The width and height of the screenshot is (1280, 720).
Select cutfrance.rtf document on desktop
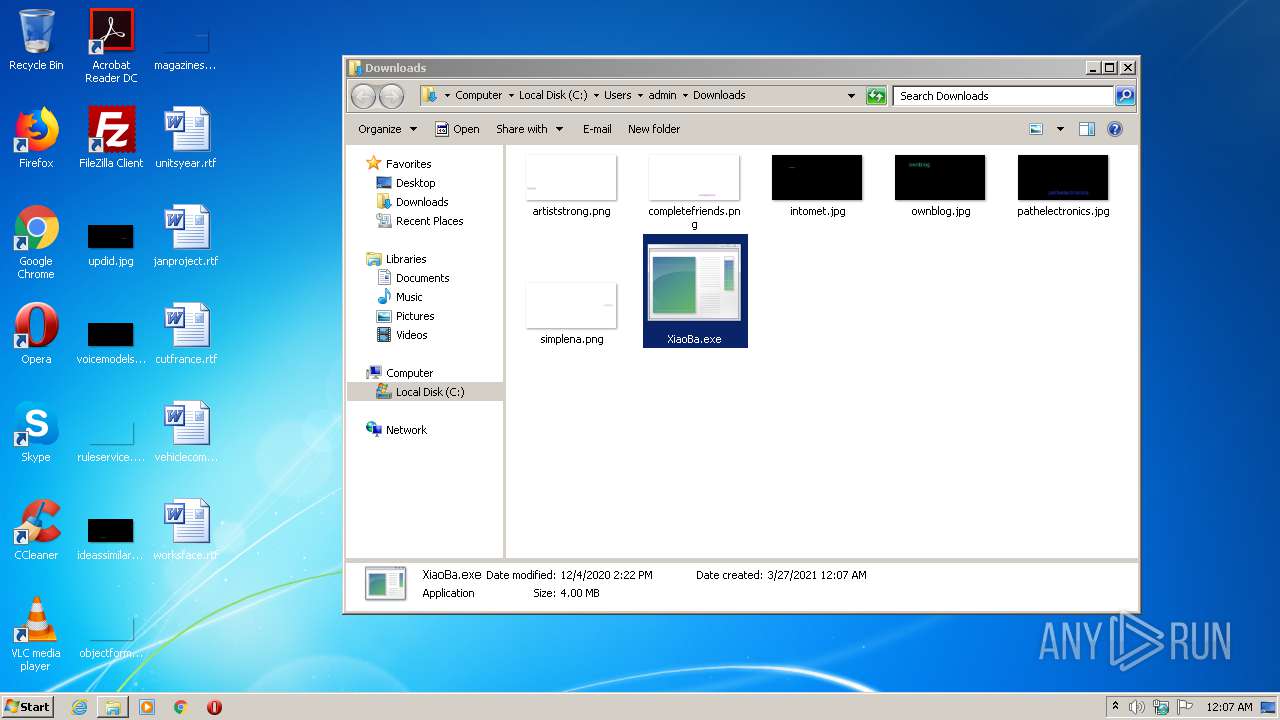click(x=186, y=334)
